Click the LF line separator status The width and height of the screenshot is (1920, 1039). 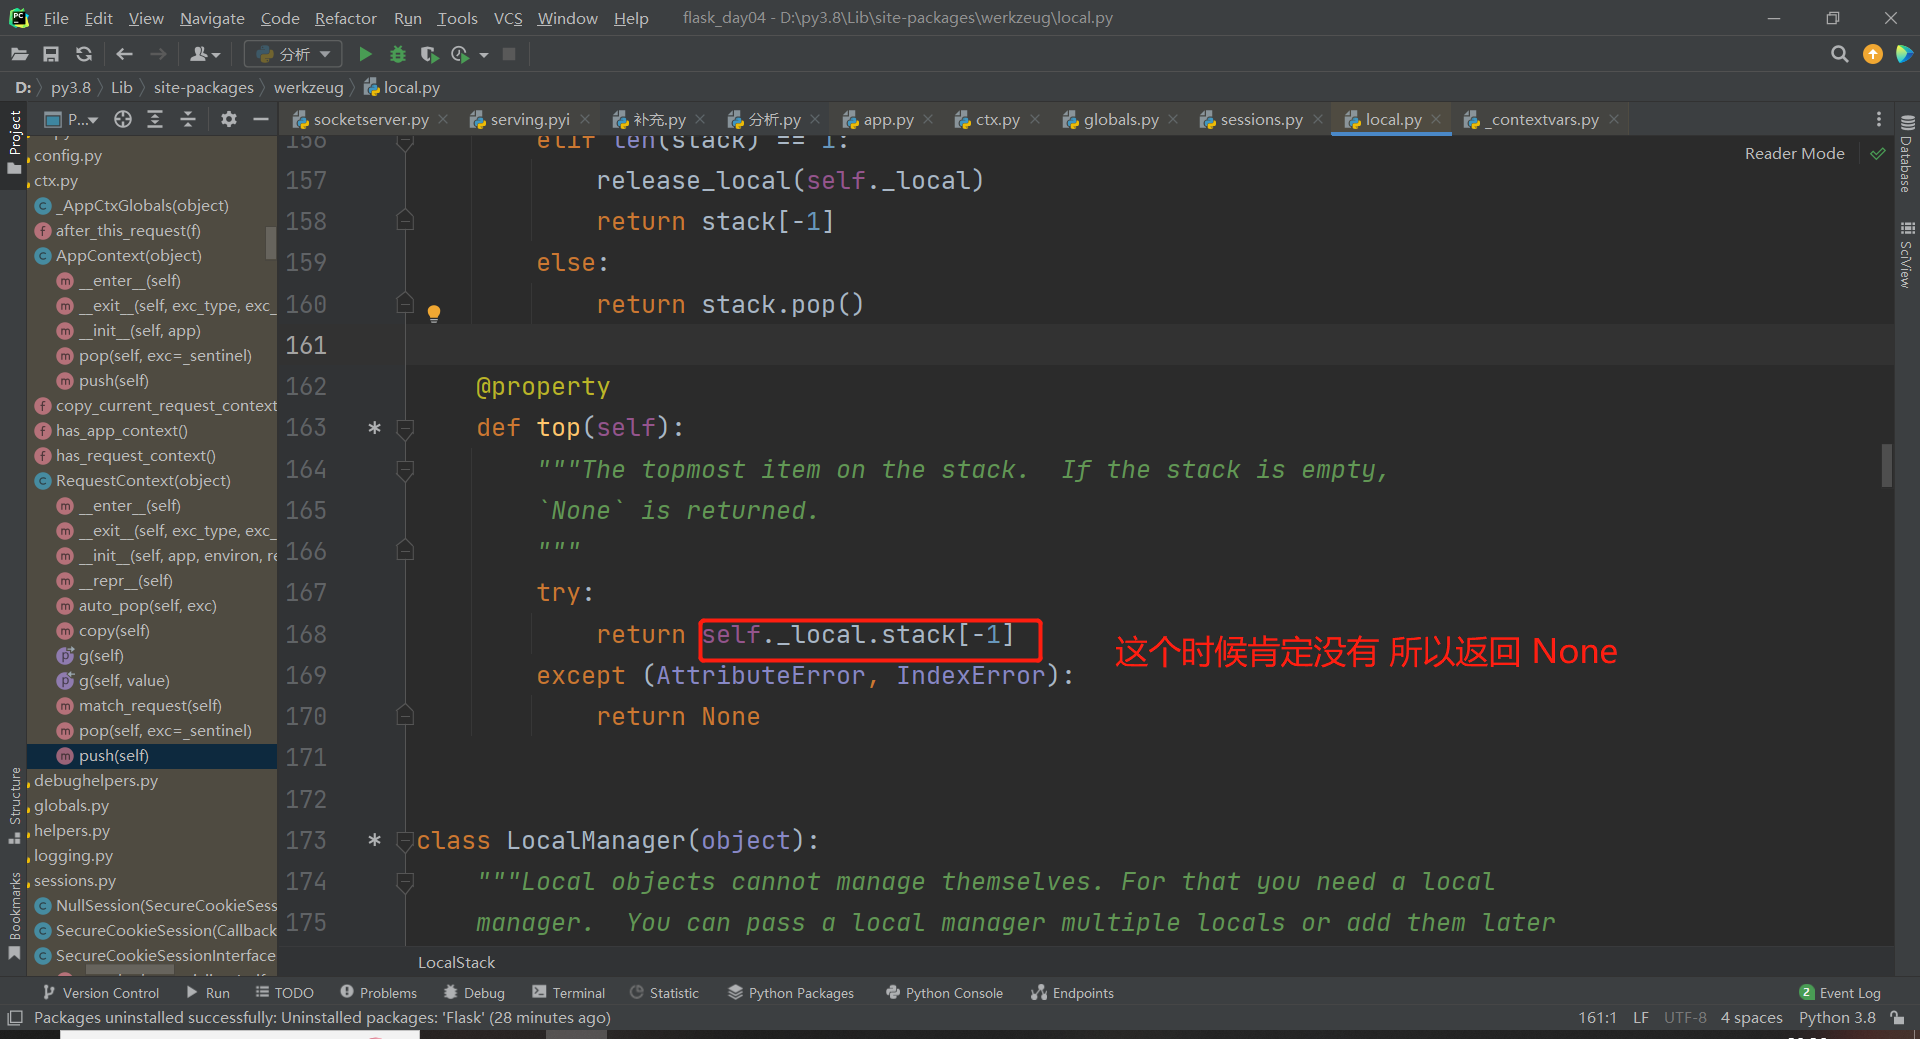point(1641,1018)
